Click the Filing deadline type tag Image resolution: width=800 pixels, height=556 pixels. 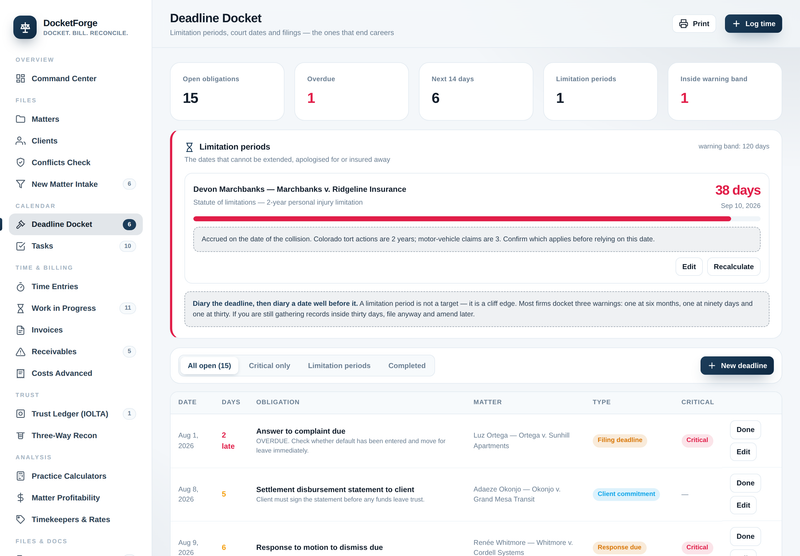pyautogui.click(x=620, y=440)
